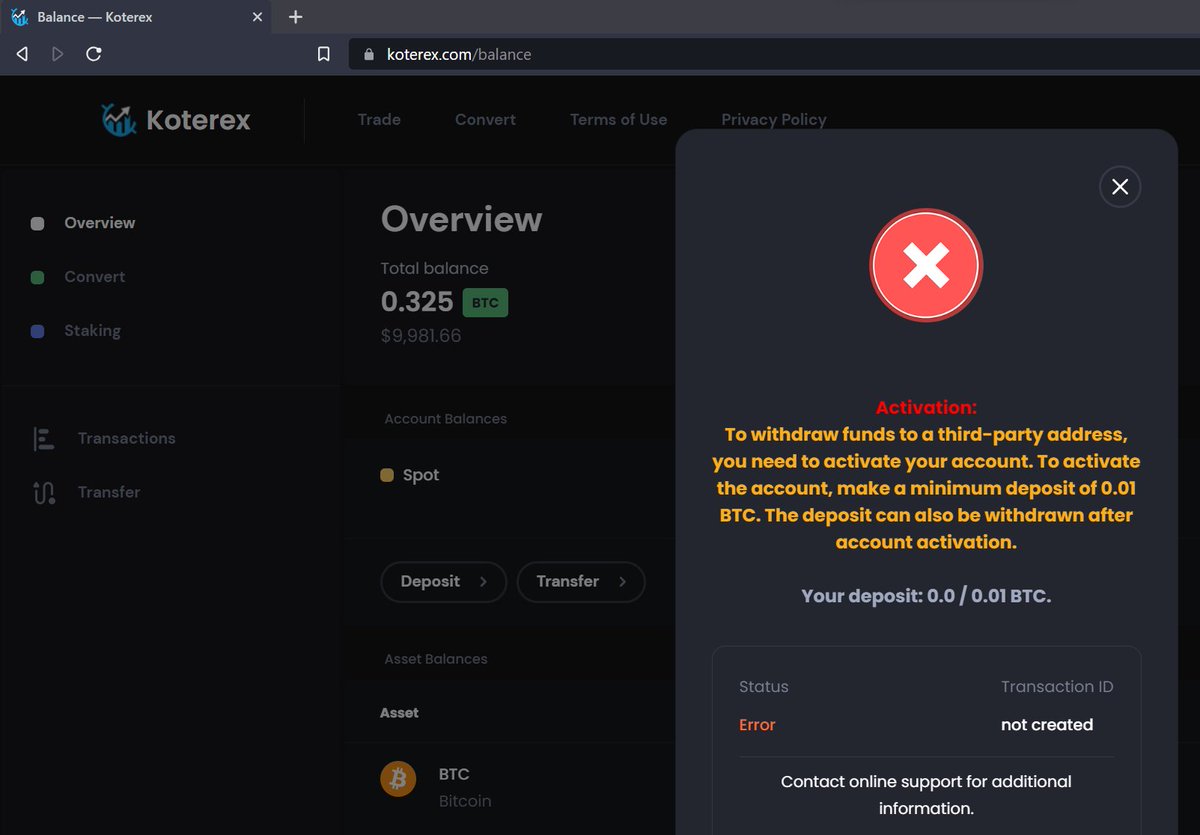Open the Trade menu item

(x=378, y=119)
